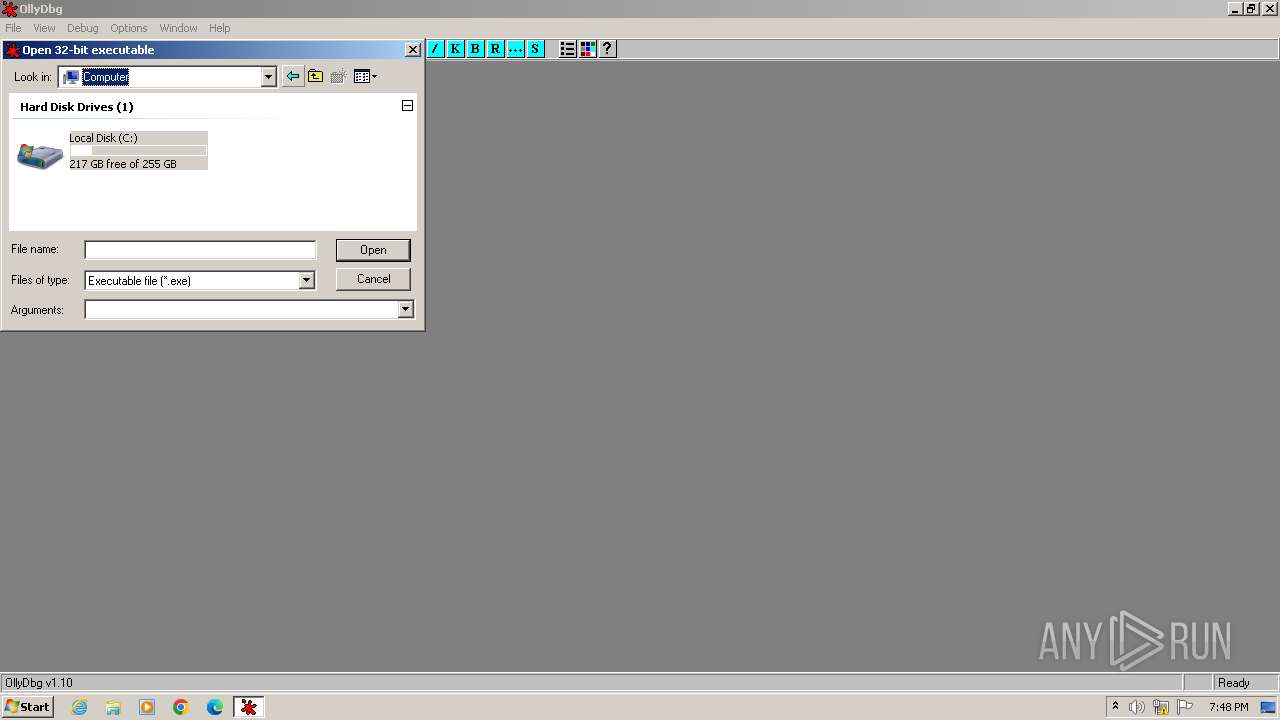The image size is (1280, 720).
Task: Show hidden tray icons arrow
Action: pyautogui.click(x=1116, y=707)
